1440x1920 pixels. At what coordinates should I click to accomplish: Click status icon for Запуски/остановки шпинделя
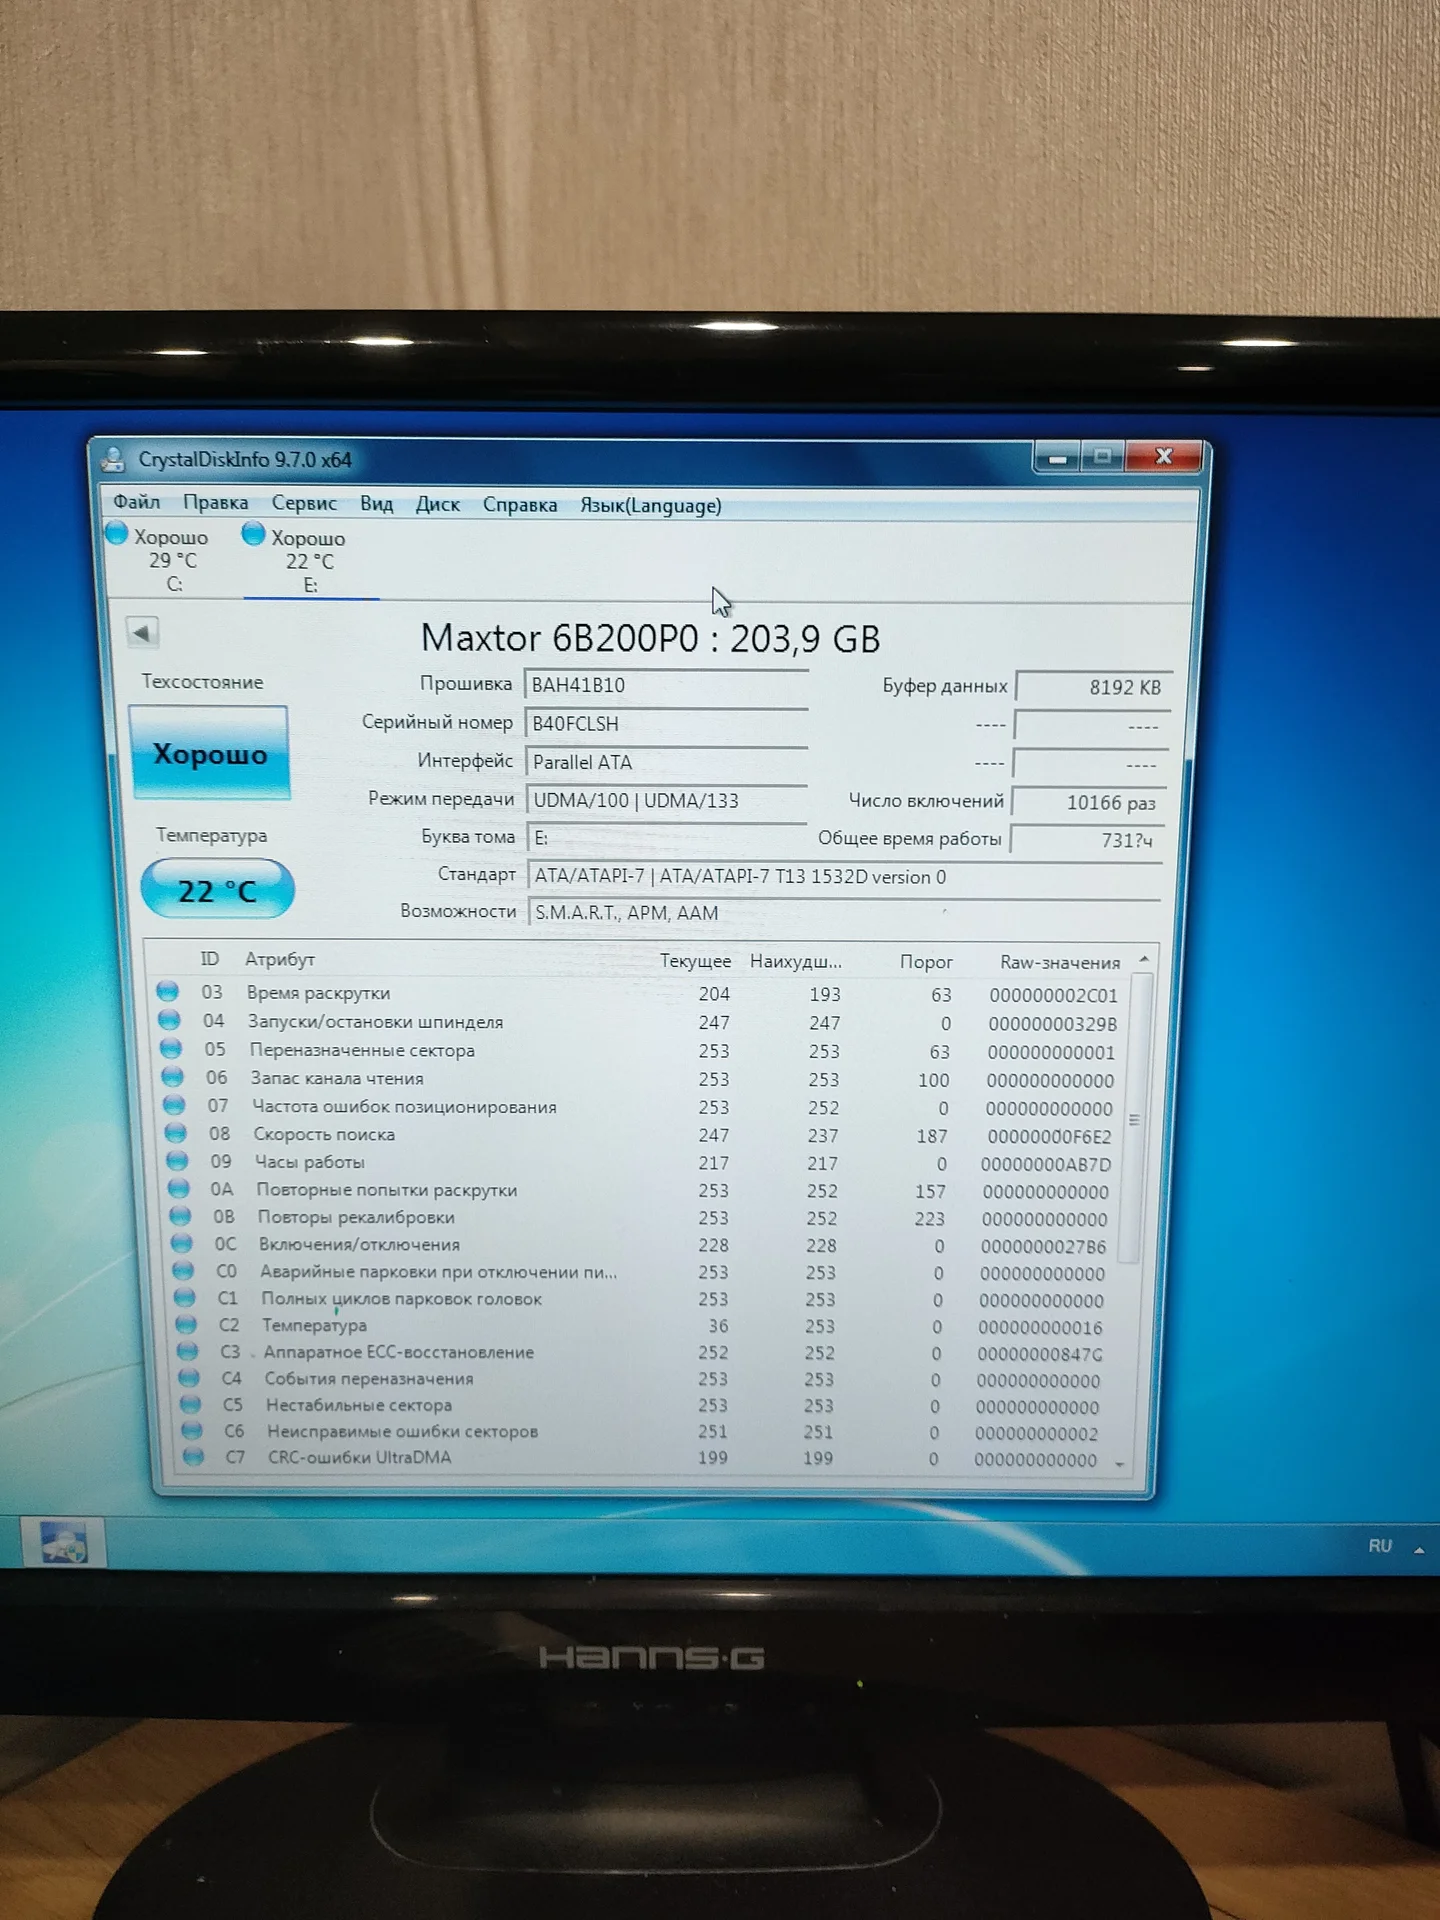tap(170, 1020)
